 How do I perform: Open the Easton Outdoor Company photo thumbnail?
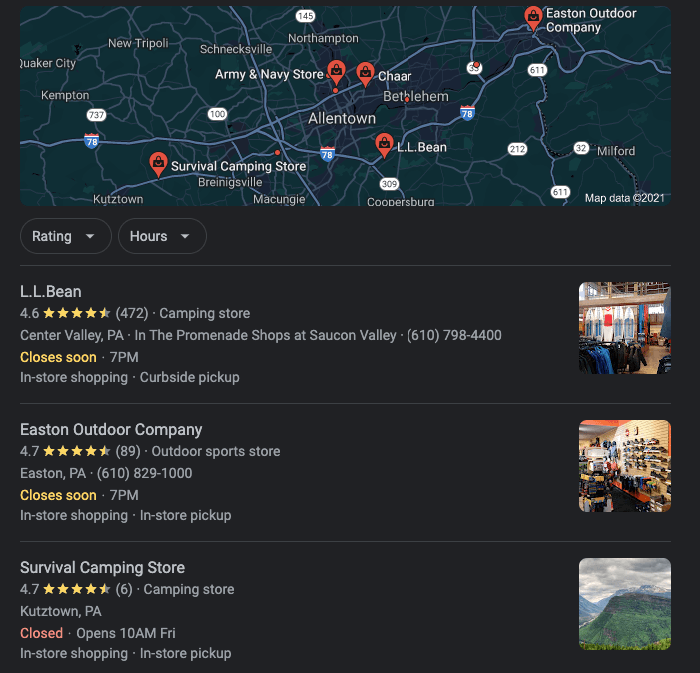[625, 466]
